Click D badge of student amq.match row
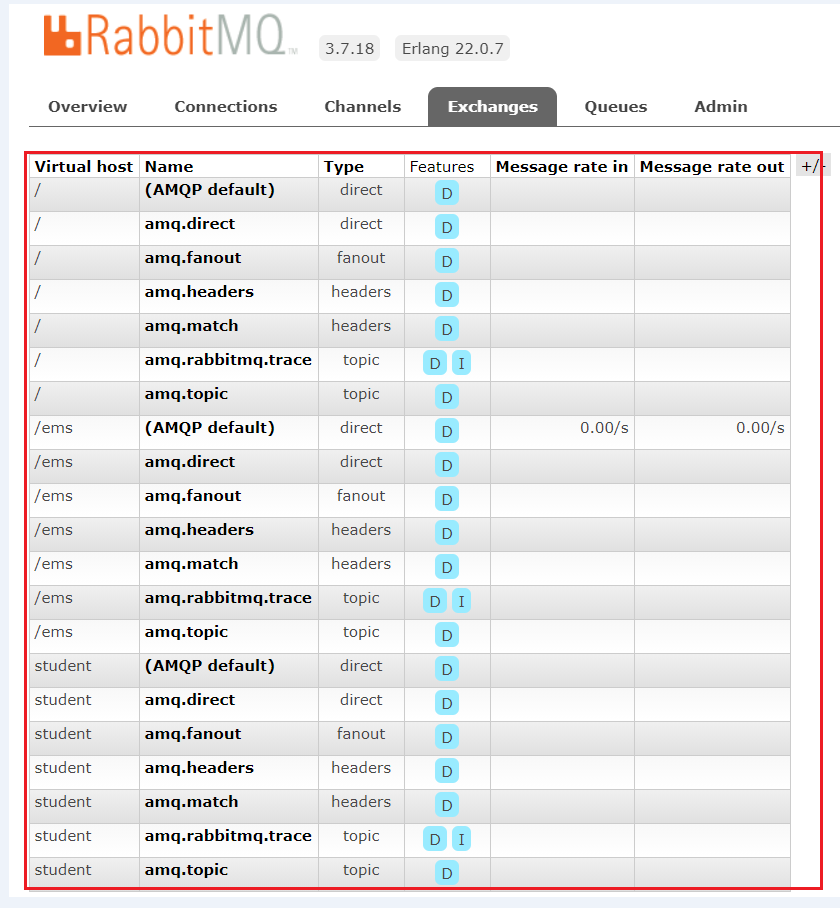The height and width of the screenshot is (908, 840). pos(447,806)
